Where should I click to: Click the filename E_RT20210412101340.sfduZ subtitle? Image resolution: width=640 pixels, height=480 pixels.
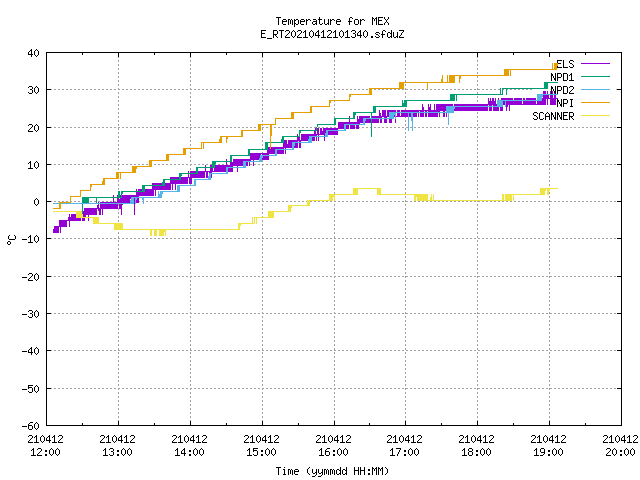(x=332, y=34)
